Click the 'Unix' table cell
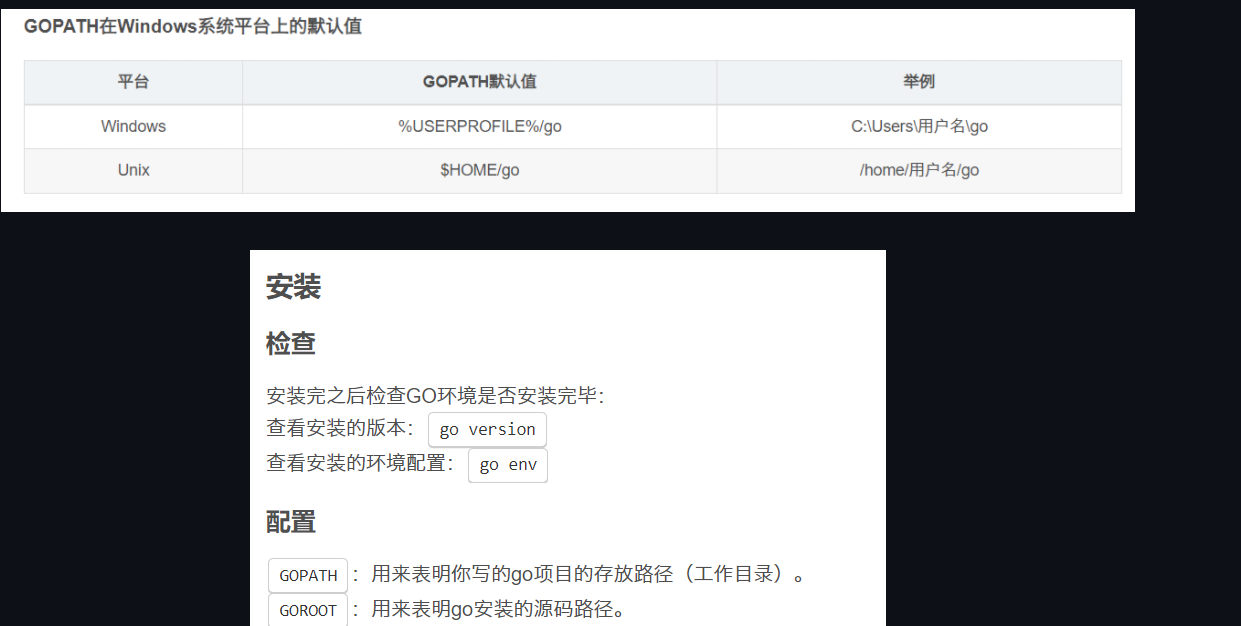 [x=133, y=170]
